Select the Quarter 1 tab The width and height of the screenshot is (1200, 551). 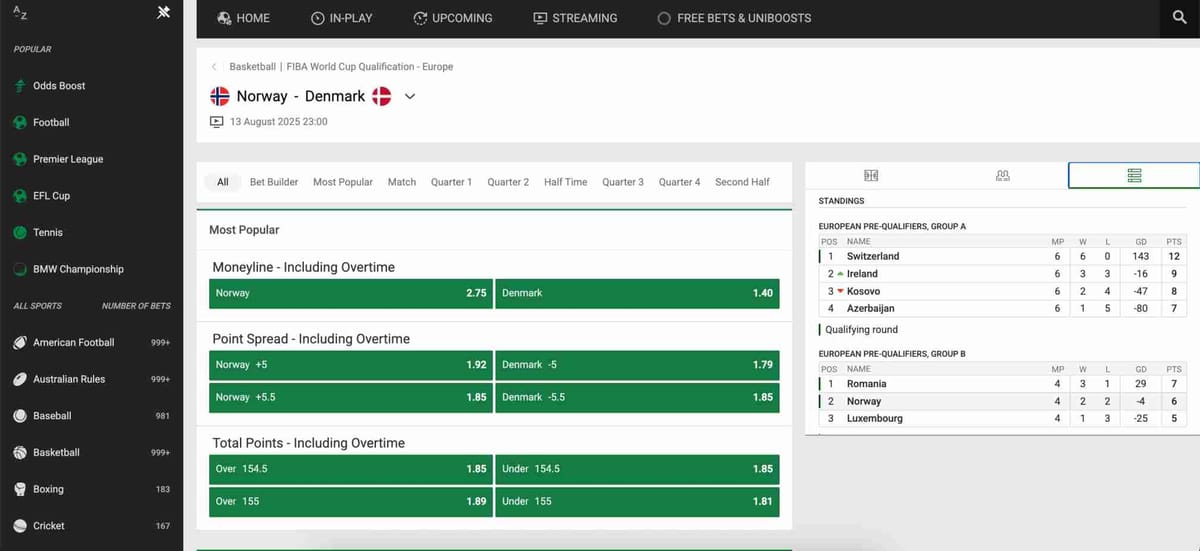click(x=451, y=182)
